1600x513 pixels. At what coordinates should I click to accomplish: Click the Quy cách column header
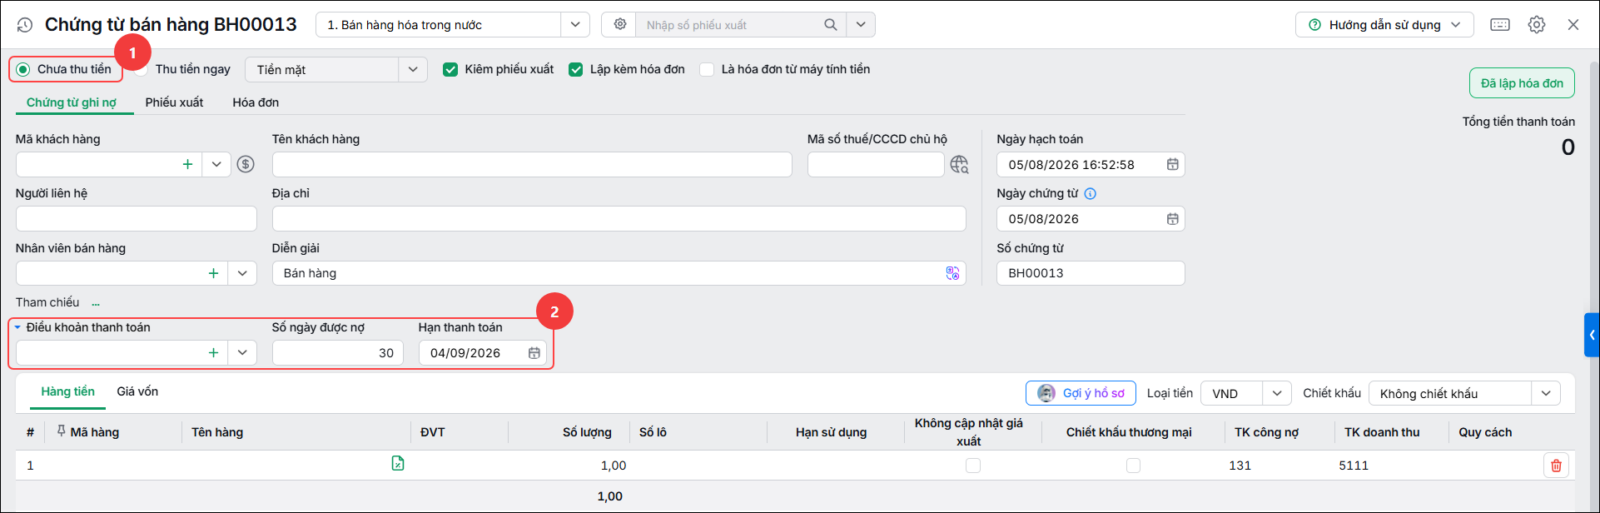point(1485,432)
